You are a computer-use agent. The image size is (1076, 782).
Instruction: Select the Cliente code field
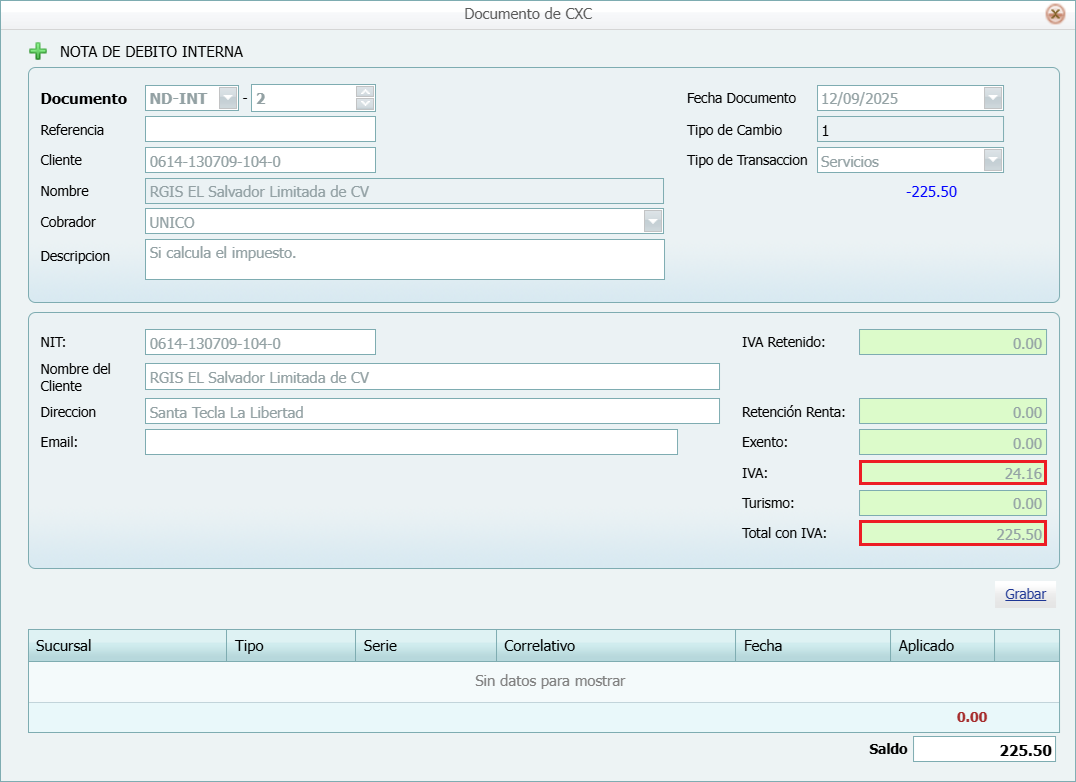260,160
